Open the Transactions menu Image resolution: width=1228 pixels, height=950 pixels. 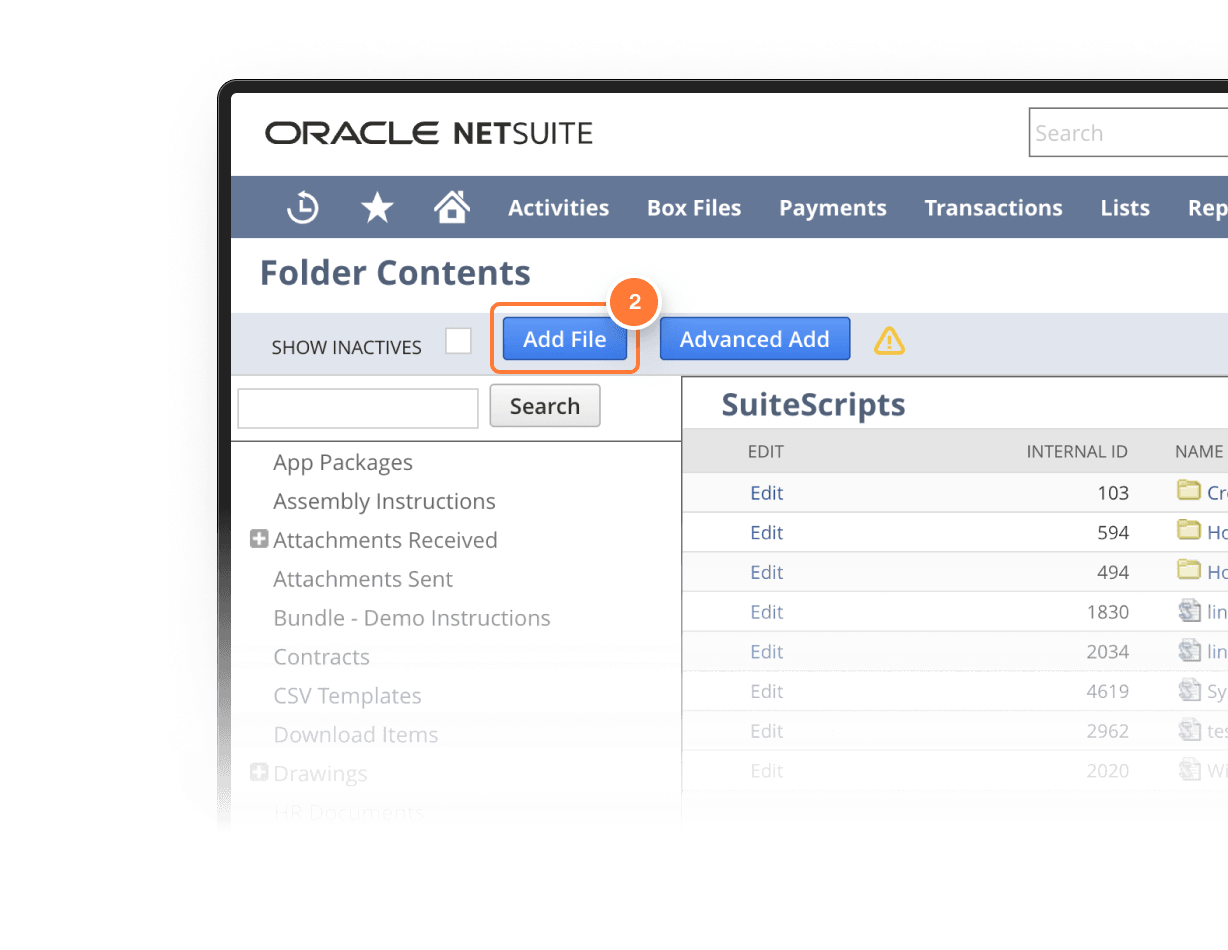point(993,208)
